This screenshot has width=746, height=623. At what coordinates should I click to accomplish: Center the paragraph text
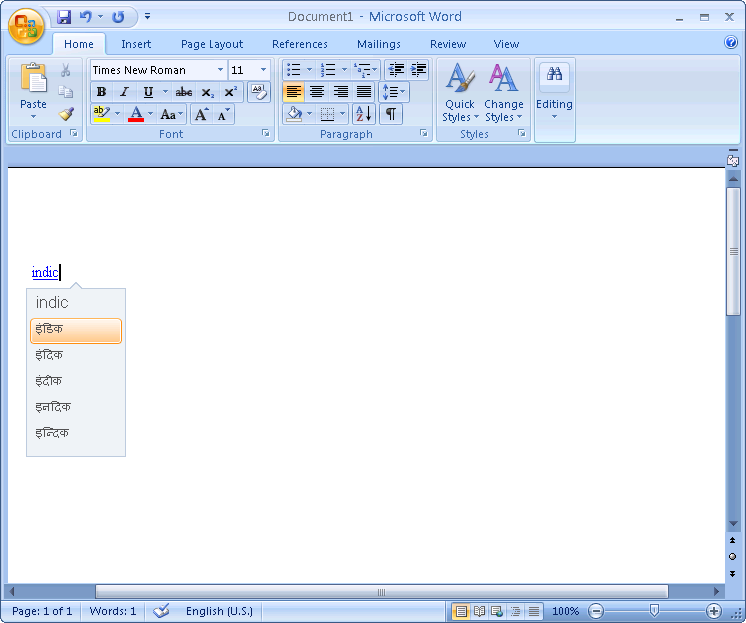[x=317, y=92]
